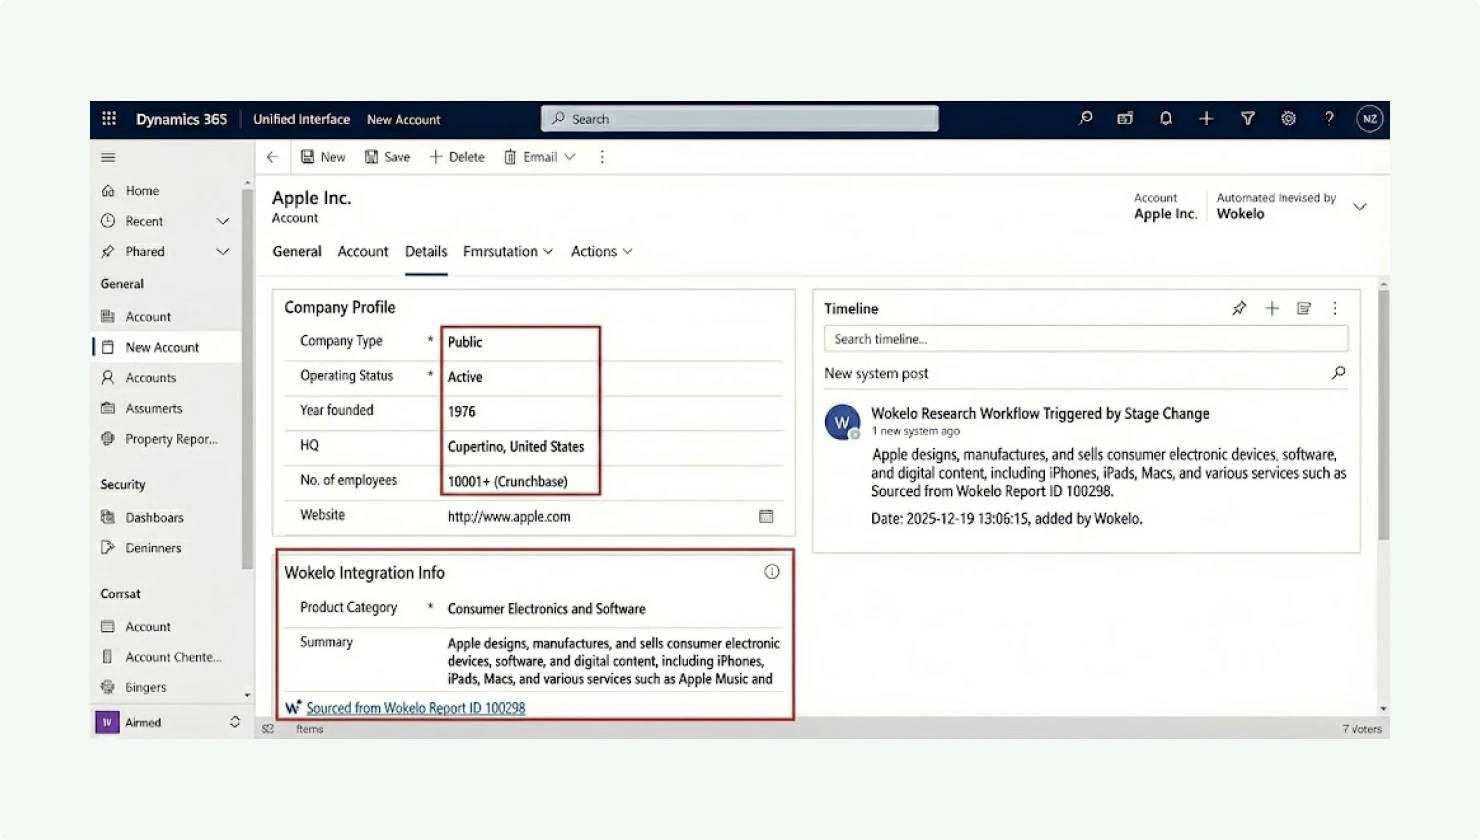
Task: Switch to the General tab
Action: click(297, 252)
